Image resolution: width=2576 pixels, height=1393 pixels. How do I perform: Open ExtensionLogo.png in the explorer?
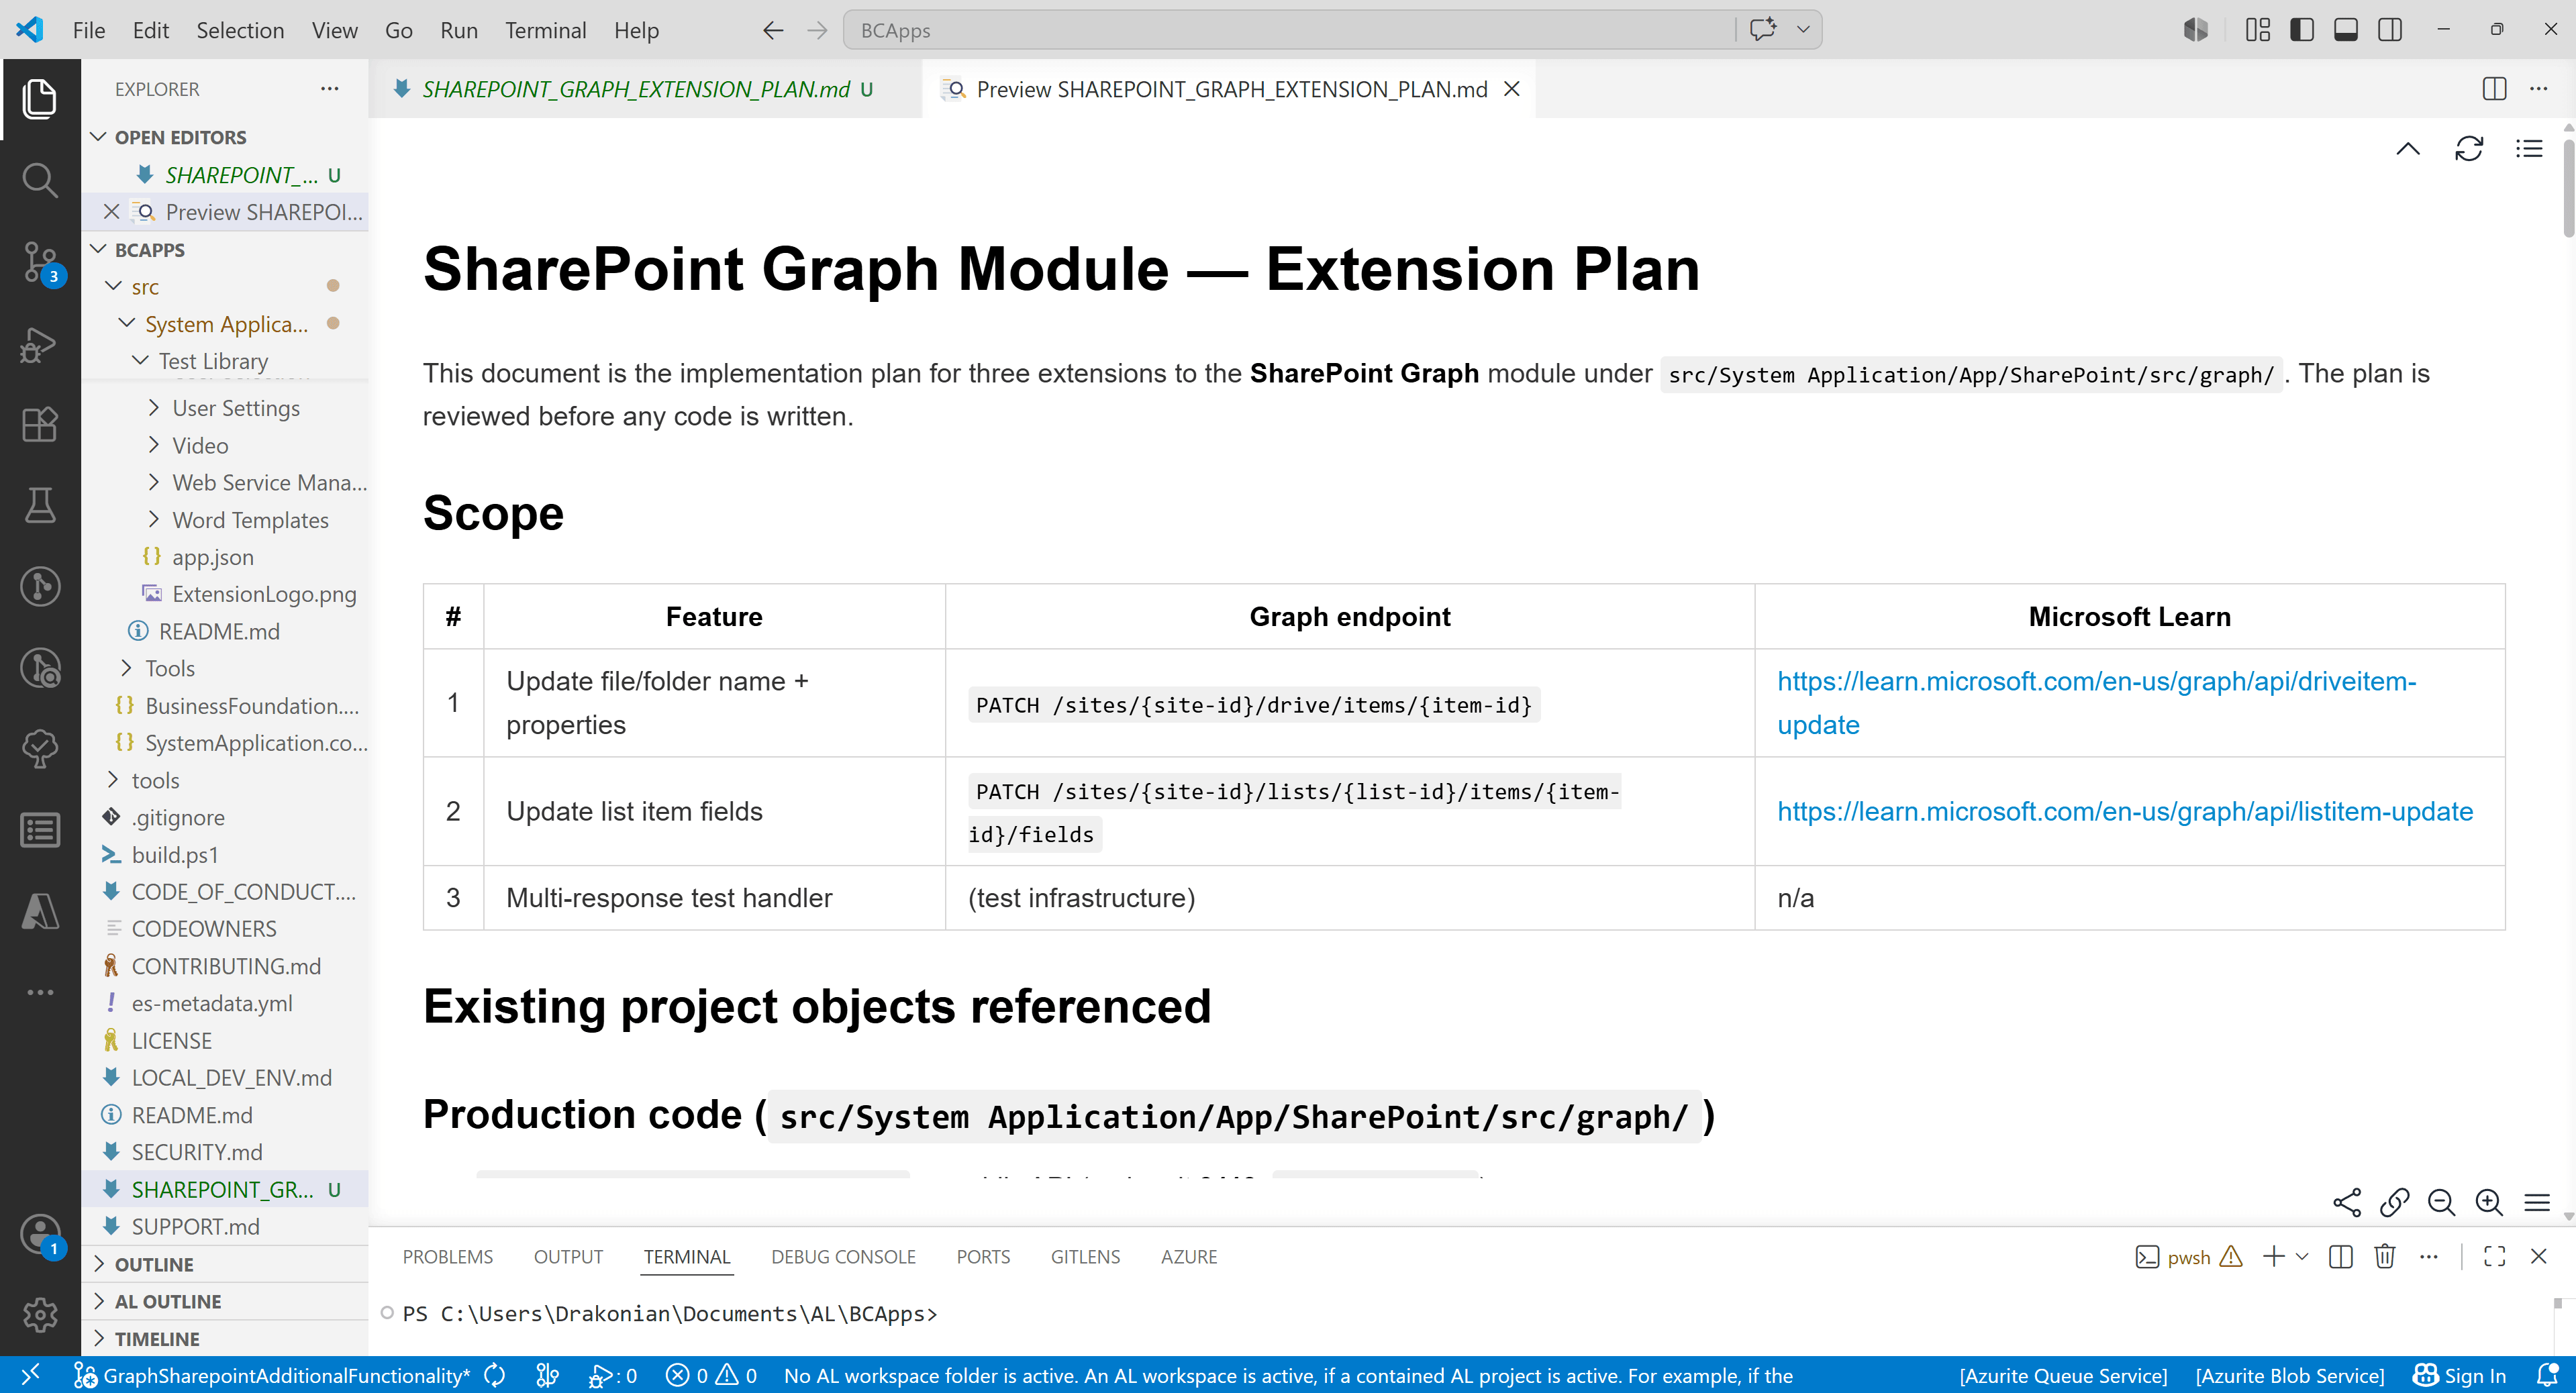click(264, 594)
